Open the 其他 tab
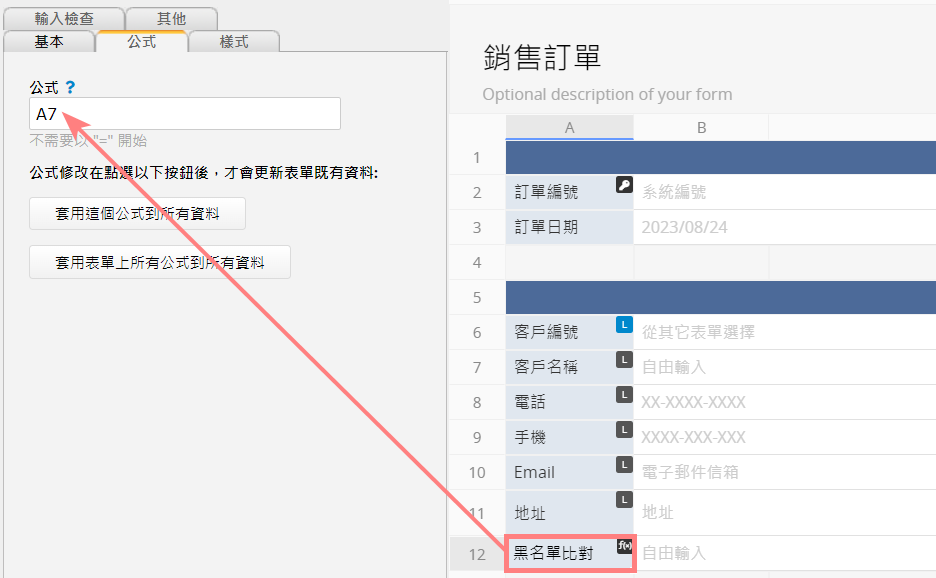This screenshot has height=578, width=936. (x=171, y=19)
